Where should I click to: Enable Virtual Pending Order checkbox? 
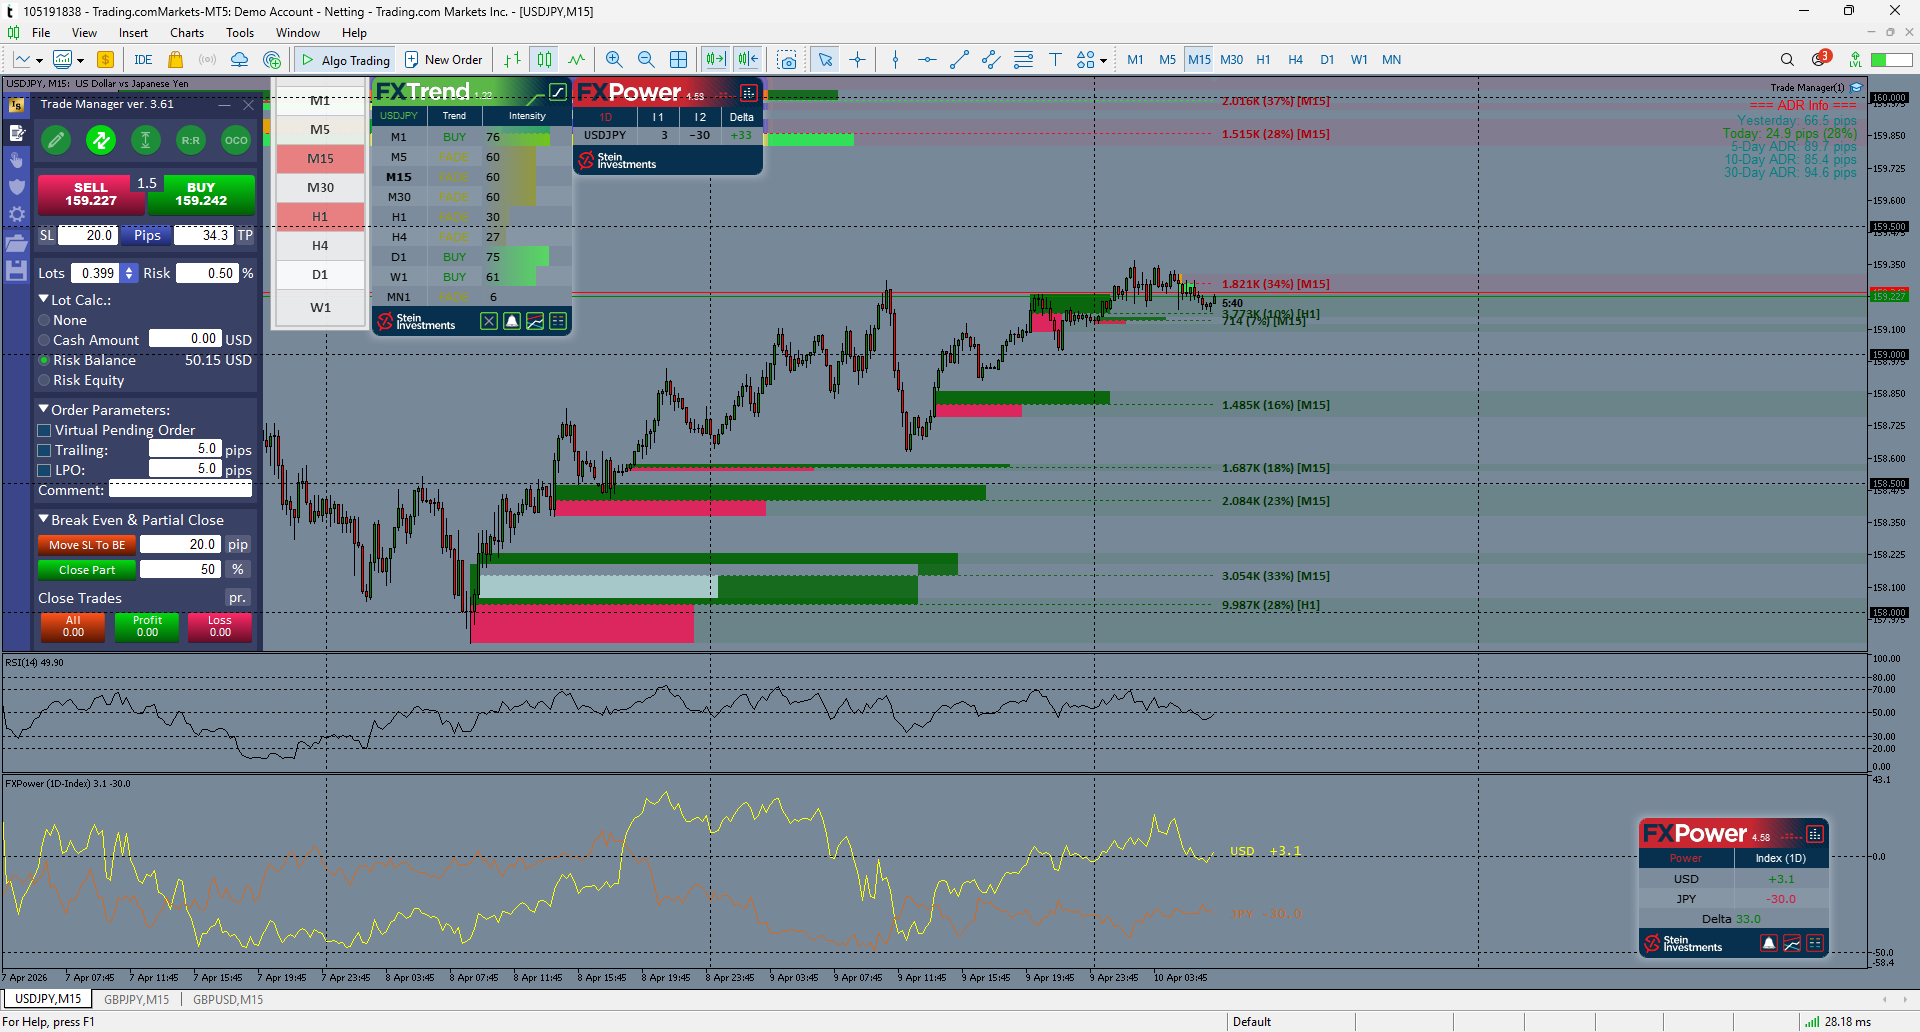[x=44, y=431]
